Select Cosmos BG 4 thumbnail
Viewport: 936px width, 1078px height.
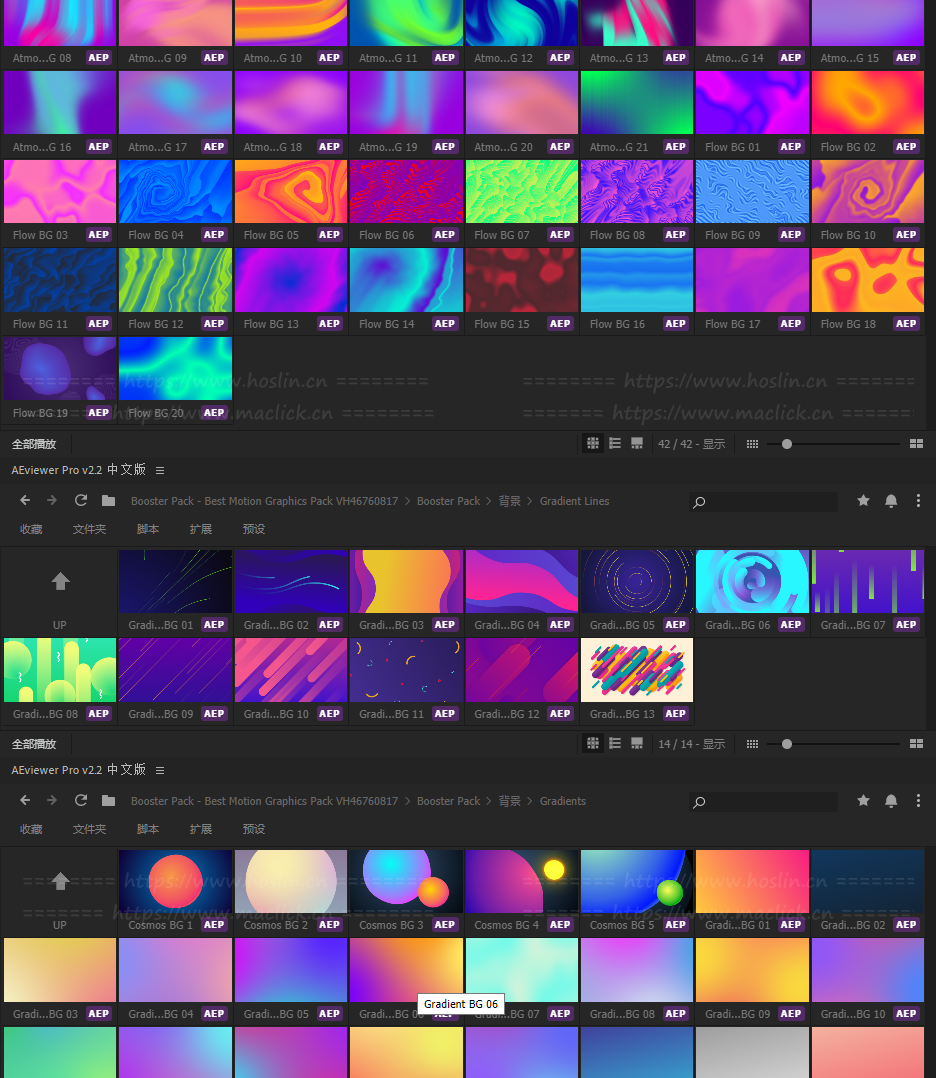pyautogui.click(x=522, y=881)
